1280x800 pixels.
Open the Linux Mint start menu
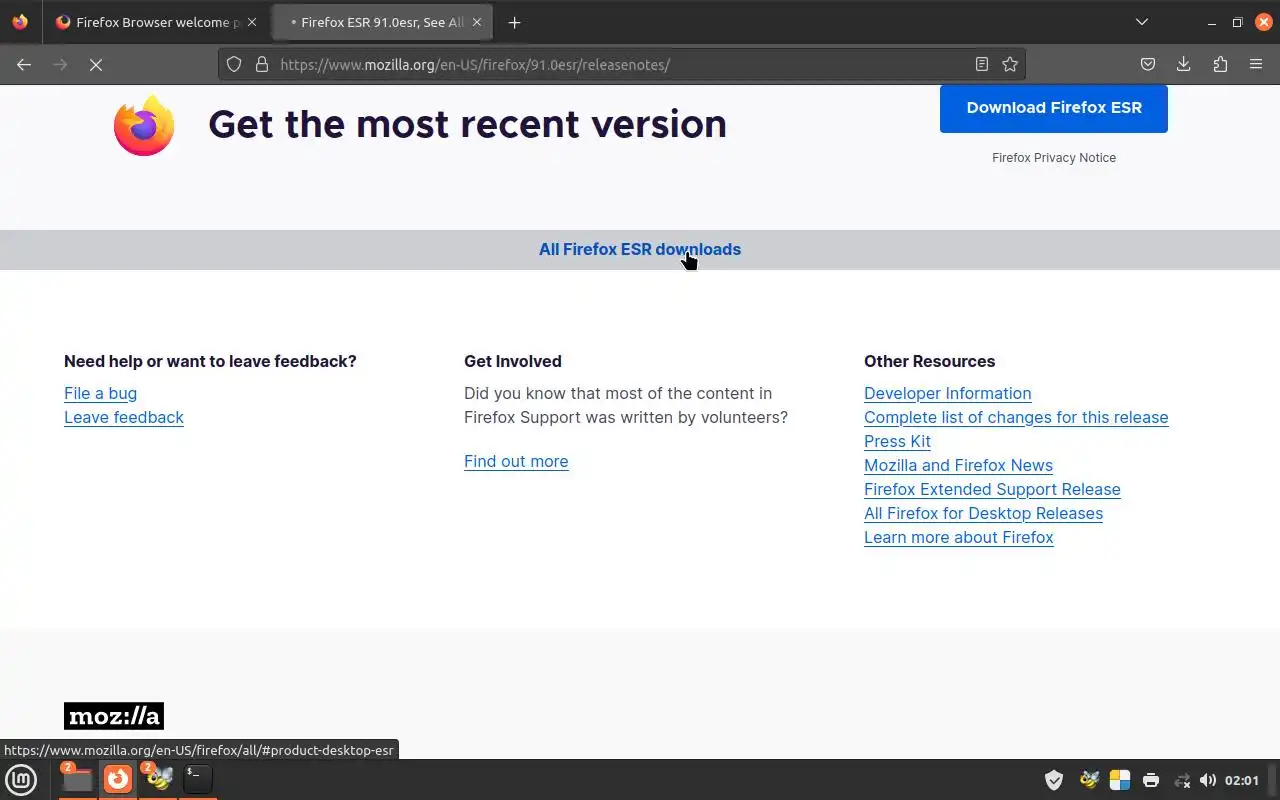pos(21,779)
